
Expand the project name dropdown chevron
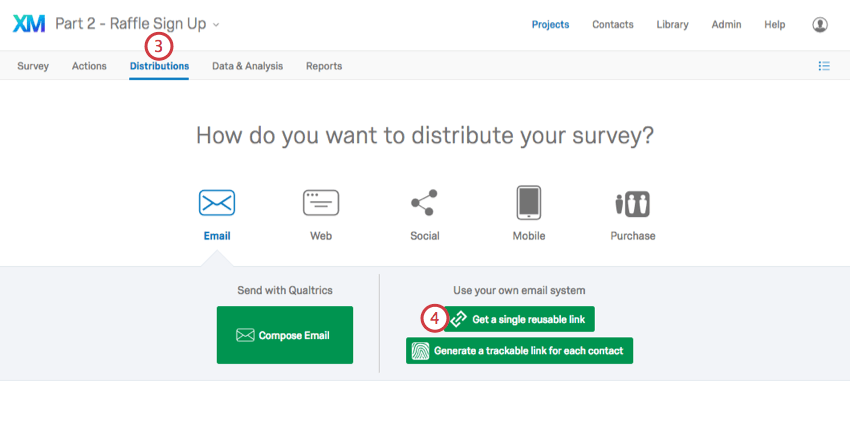(x=216, y=25)
